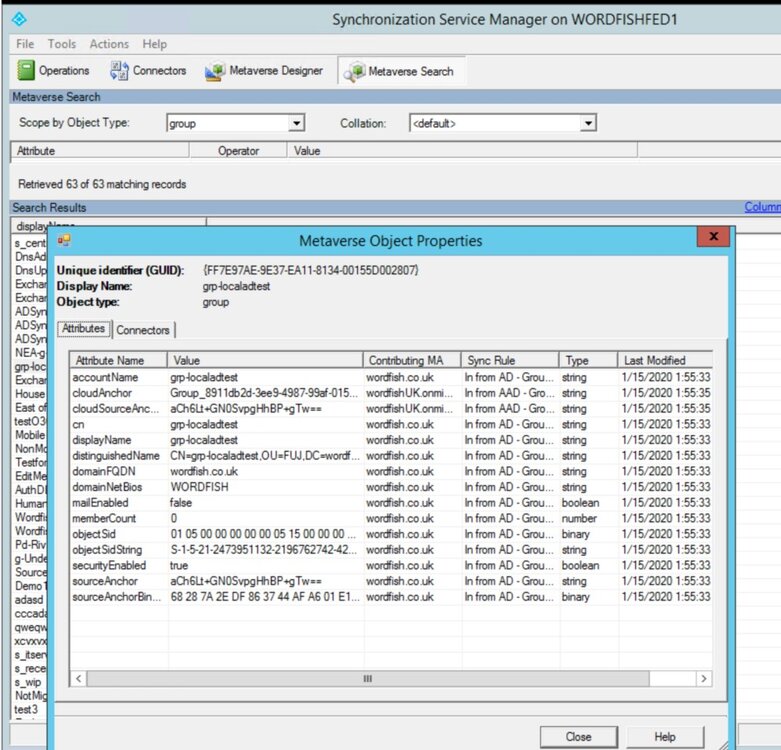Select the distinguishedName attribute row
This screenshot has height=750, width=781.
click(x=391, y=456)
